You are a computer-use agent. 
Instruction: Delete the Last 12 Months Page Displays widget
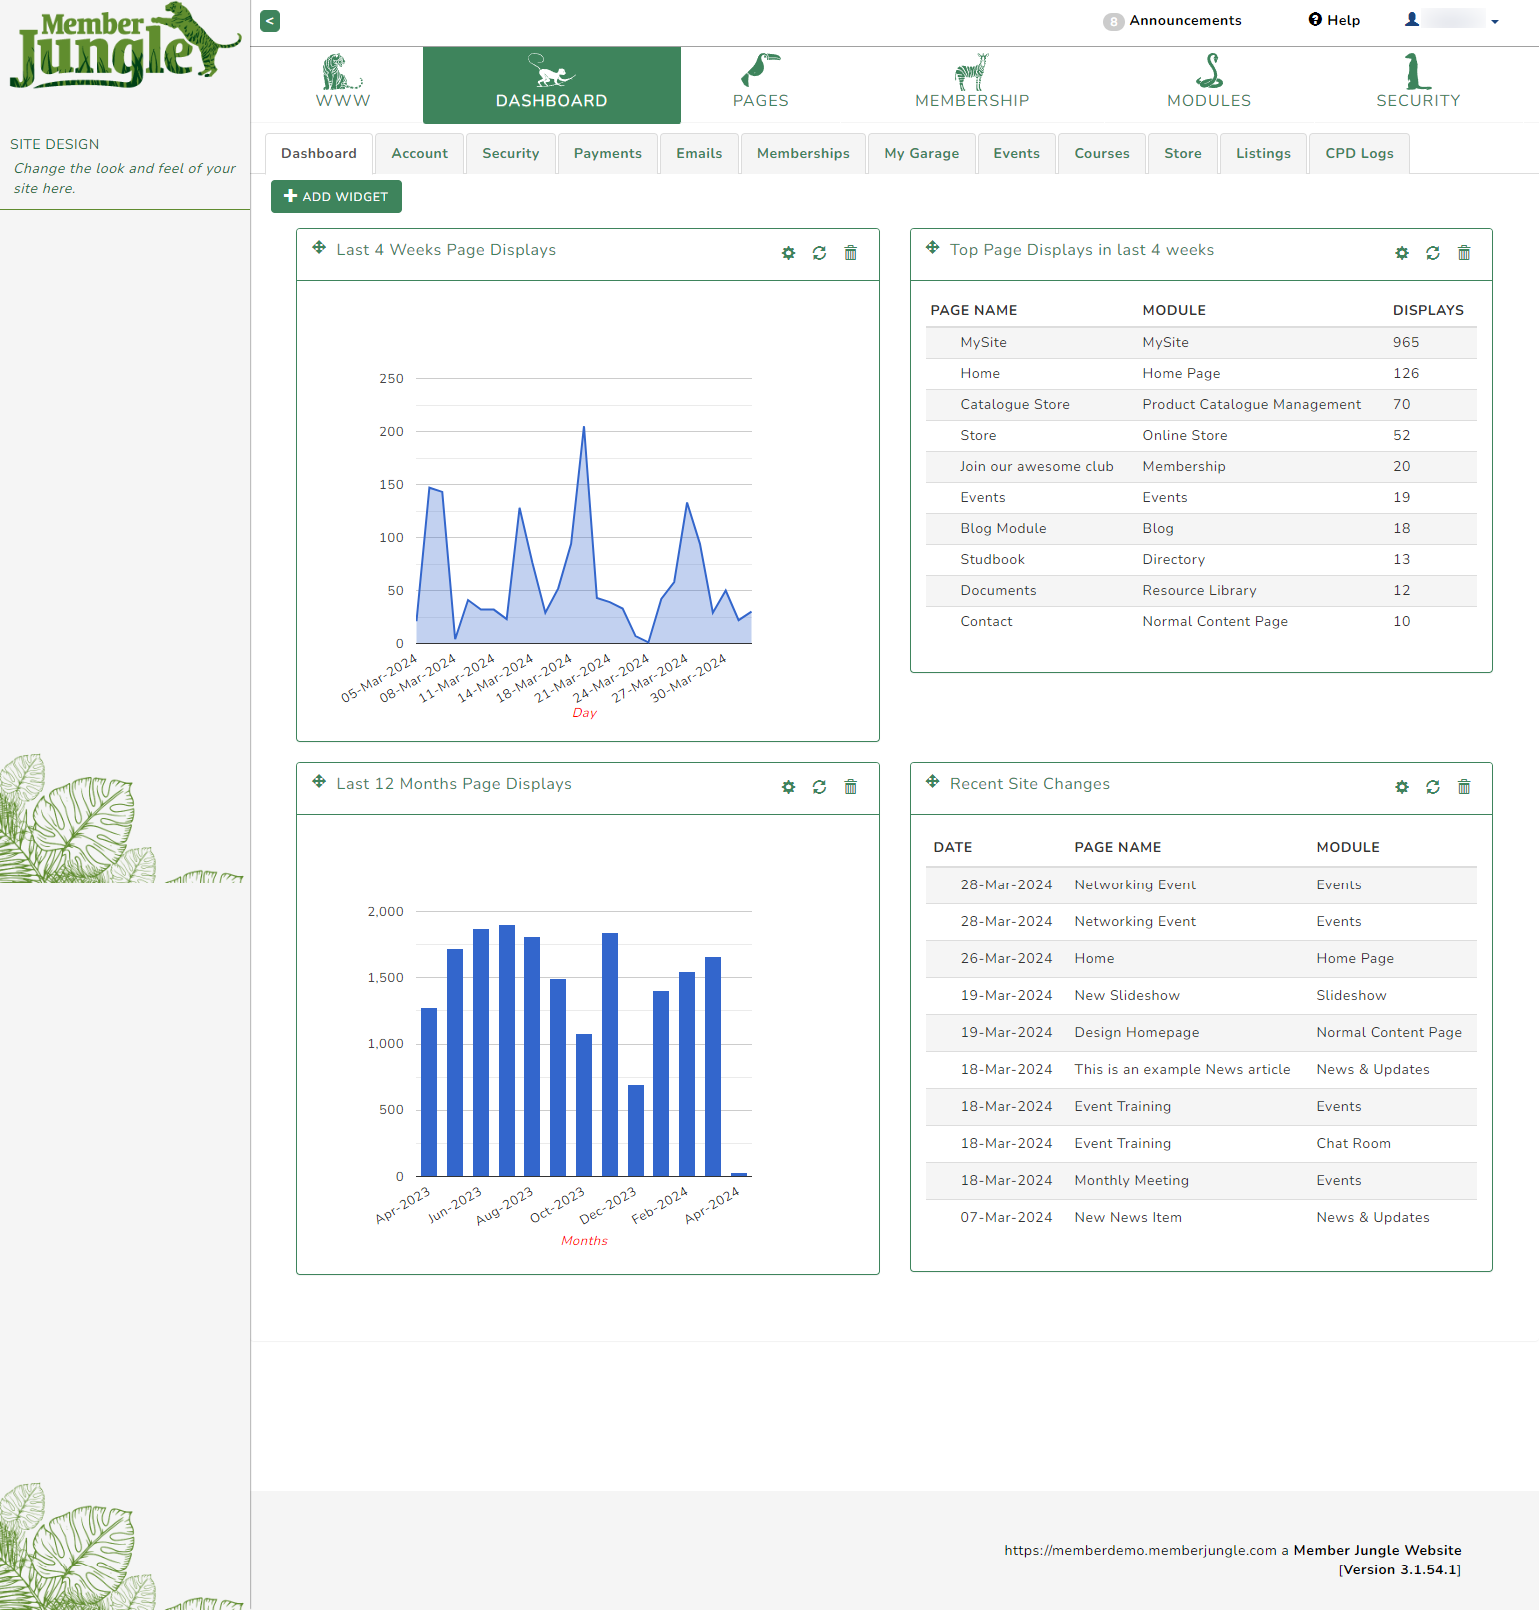[x=850, y=787]
